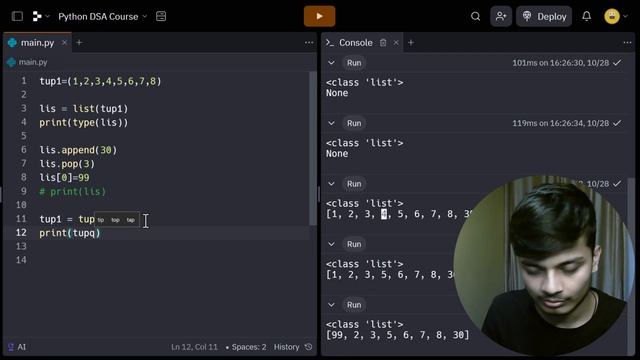Click Run label above the [99, 2, 3 output

pos(354,305)
